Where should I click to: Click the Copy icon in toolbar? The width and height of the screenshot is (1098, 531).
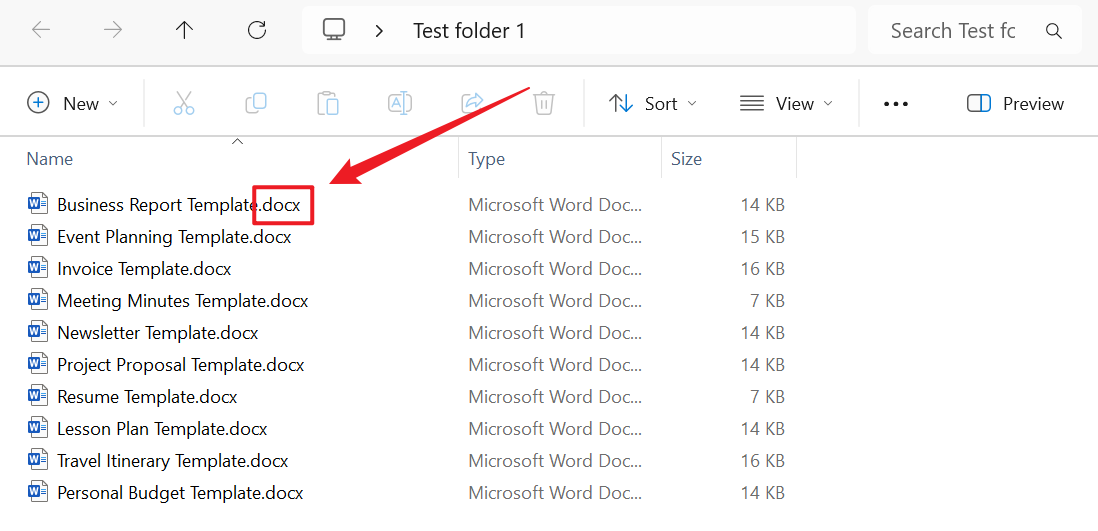256,103
